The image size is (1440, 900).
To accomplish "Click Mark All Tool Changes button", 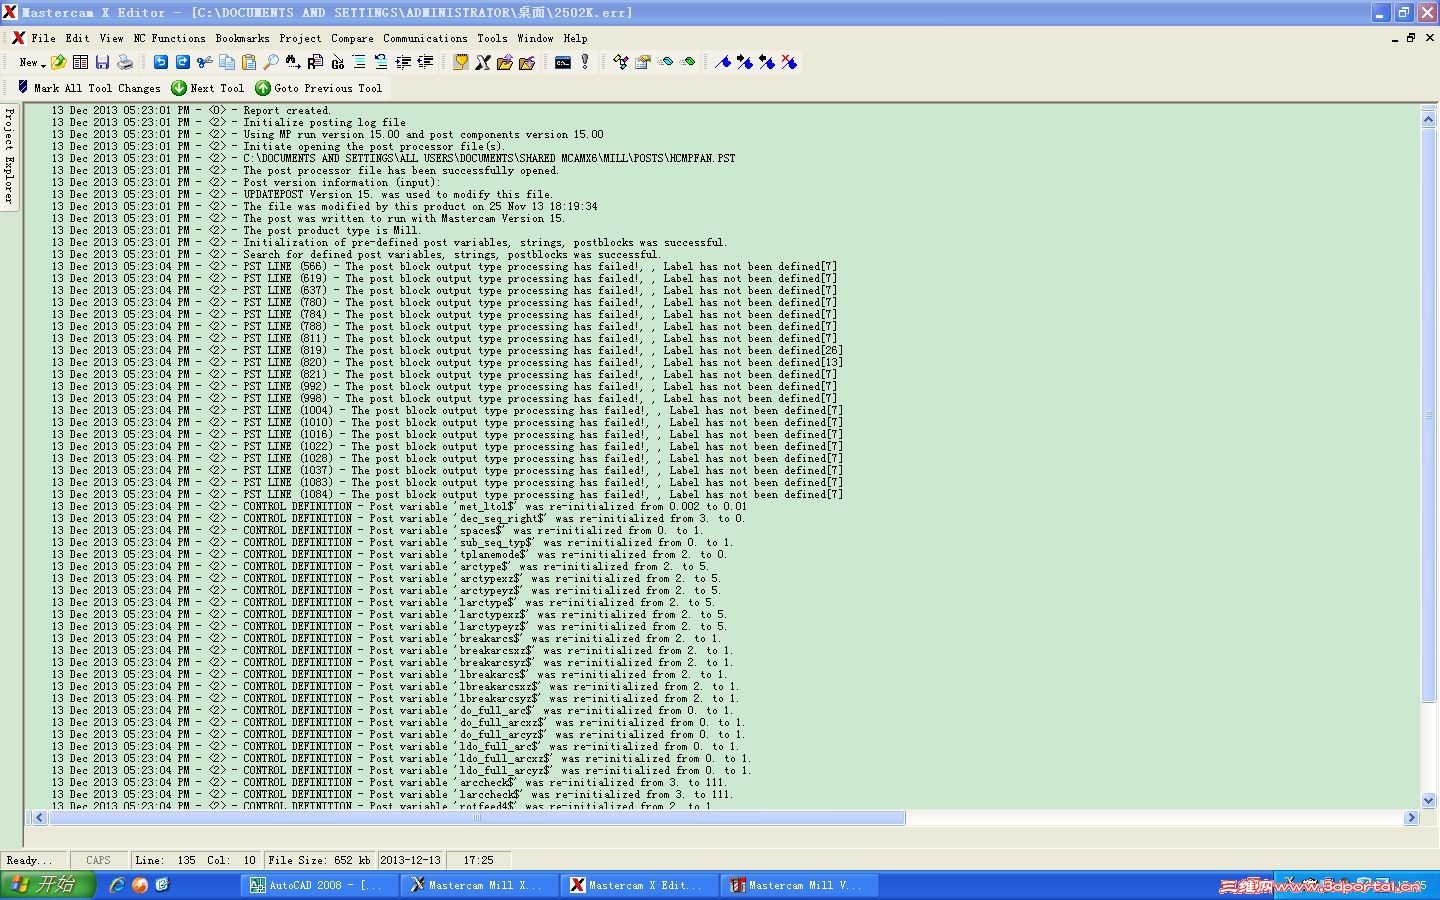I will pos(89,88).
